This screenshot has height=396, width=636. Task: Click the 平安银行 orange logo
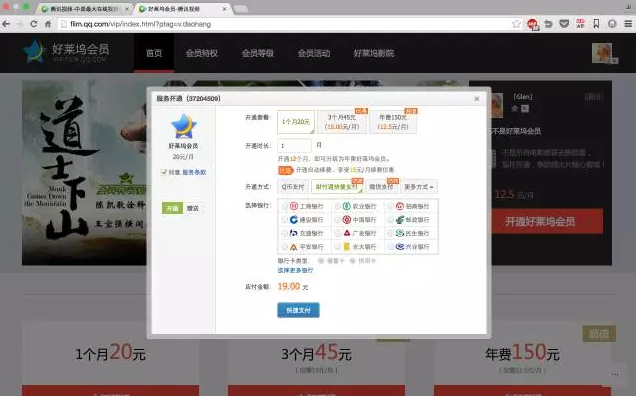pyautogui.click(x=294, y=247)
